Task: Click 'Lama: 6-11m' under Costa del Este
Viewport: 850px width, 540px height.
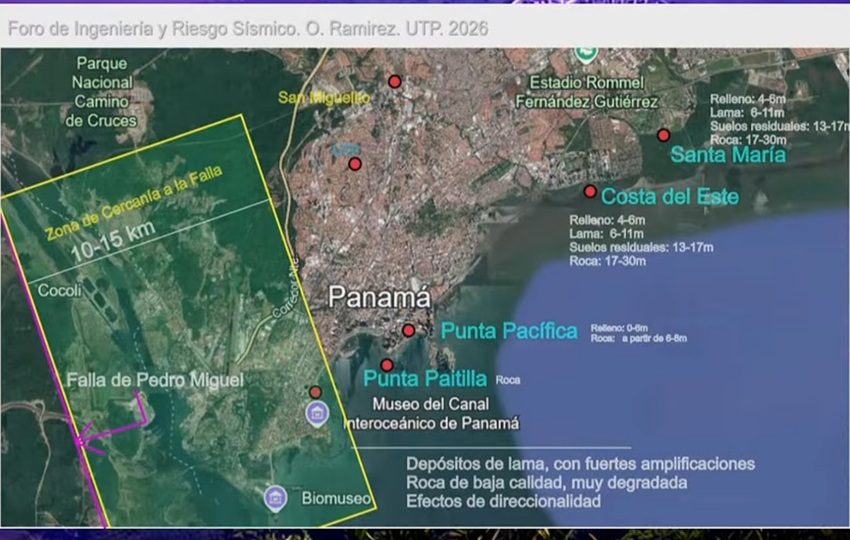Action: tap(606, 234)
